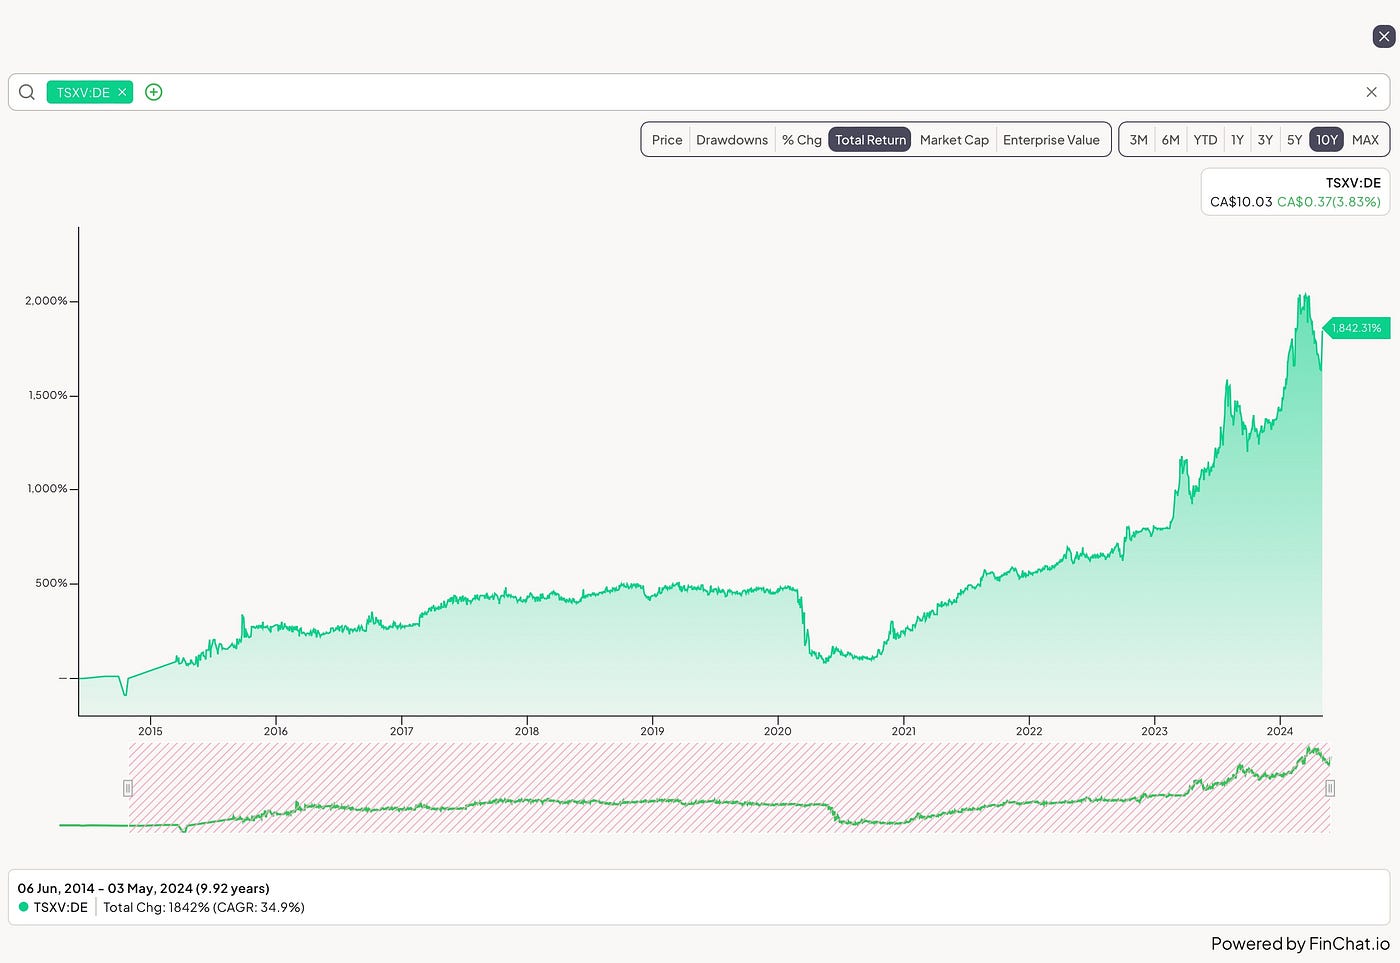Viewport: 1400px width, 963px height.
Task: Click the Total Chg: 1842% (CAGR: 34.9%) text
Action: point(204,907)
